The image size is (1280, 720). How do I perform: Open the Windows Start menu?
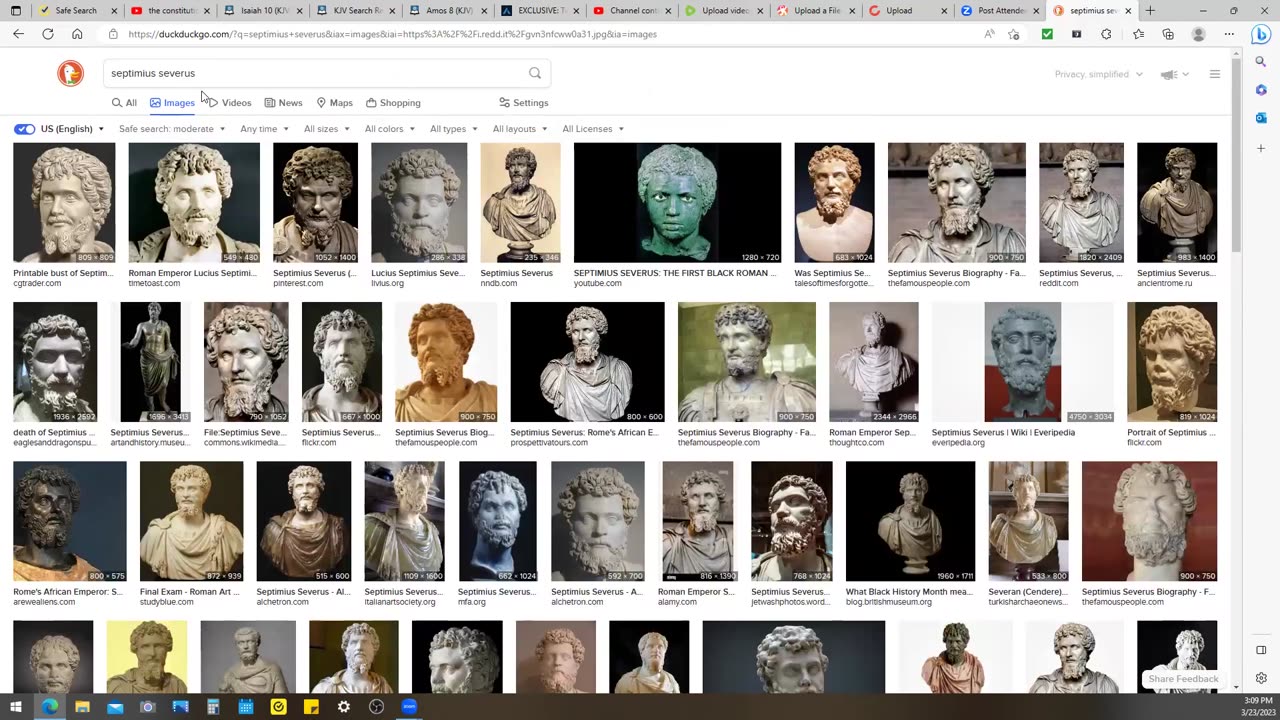click(16, 707)
